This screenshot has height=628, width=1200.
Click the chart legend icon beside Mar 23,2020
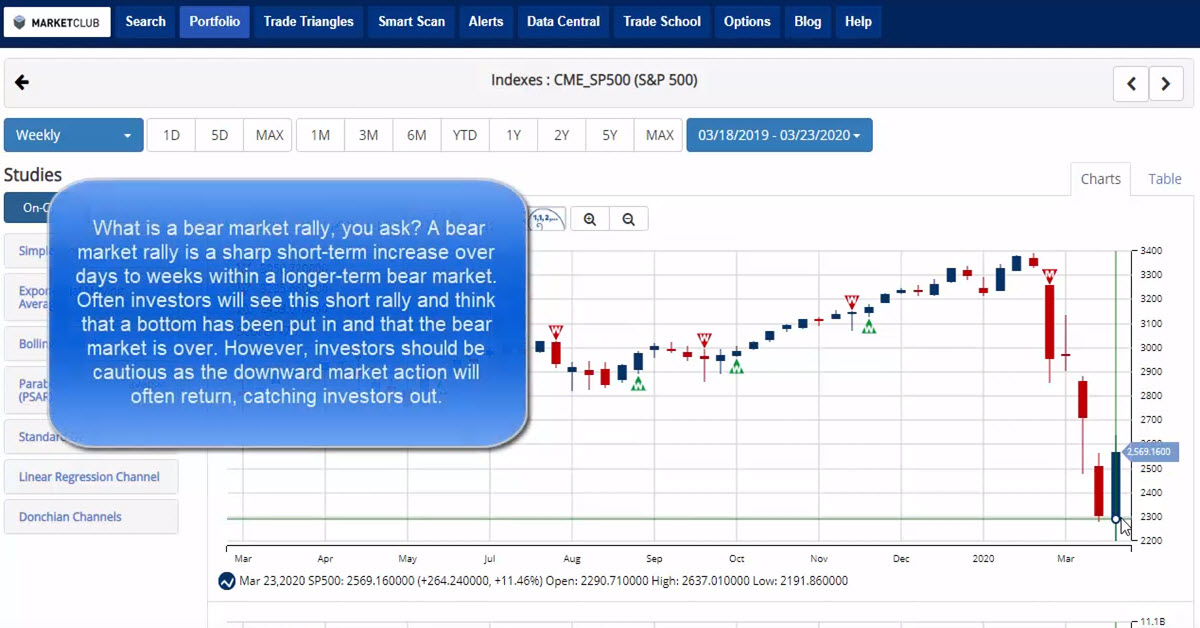pos(226,580)
